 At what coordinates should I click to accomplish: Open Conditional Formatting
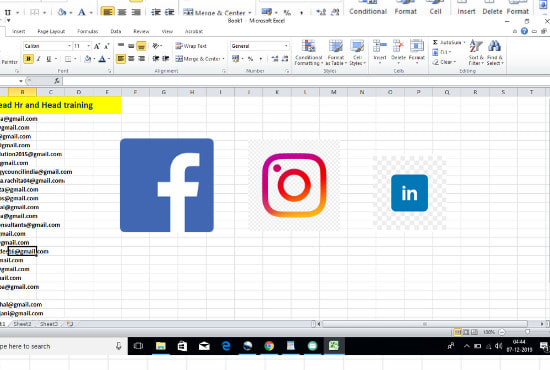tap(308, 53)
